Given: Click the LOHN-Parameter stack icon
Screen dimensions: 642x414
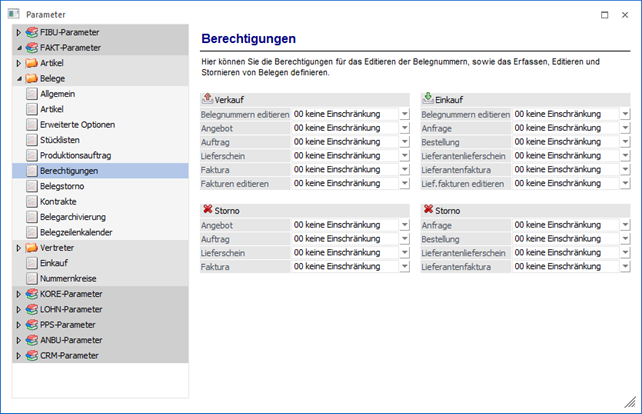Looking at the screenshot, I should pyautogui.click(x=31, y=309).
